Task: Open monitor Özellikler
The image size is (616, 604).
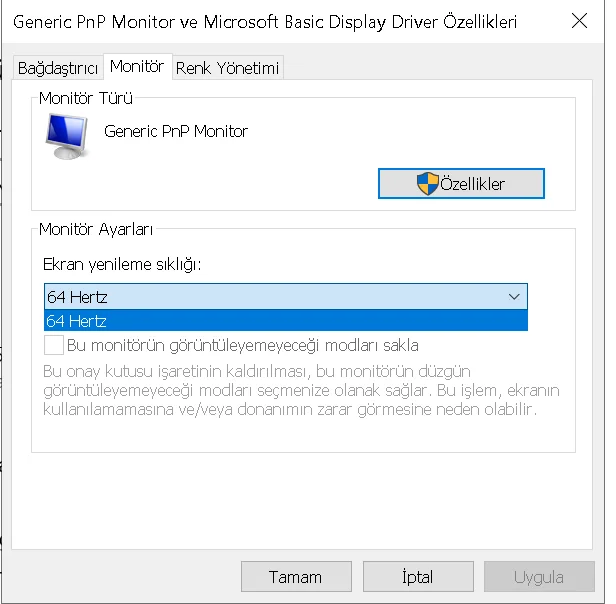Action: pyautogui.click(x=461, y=184)
